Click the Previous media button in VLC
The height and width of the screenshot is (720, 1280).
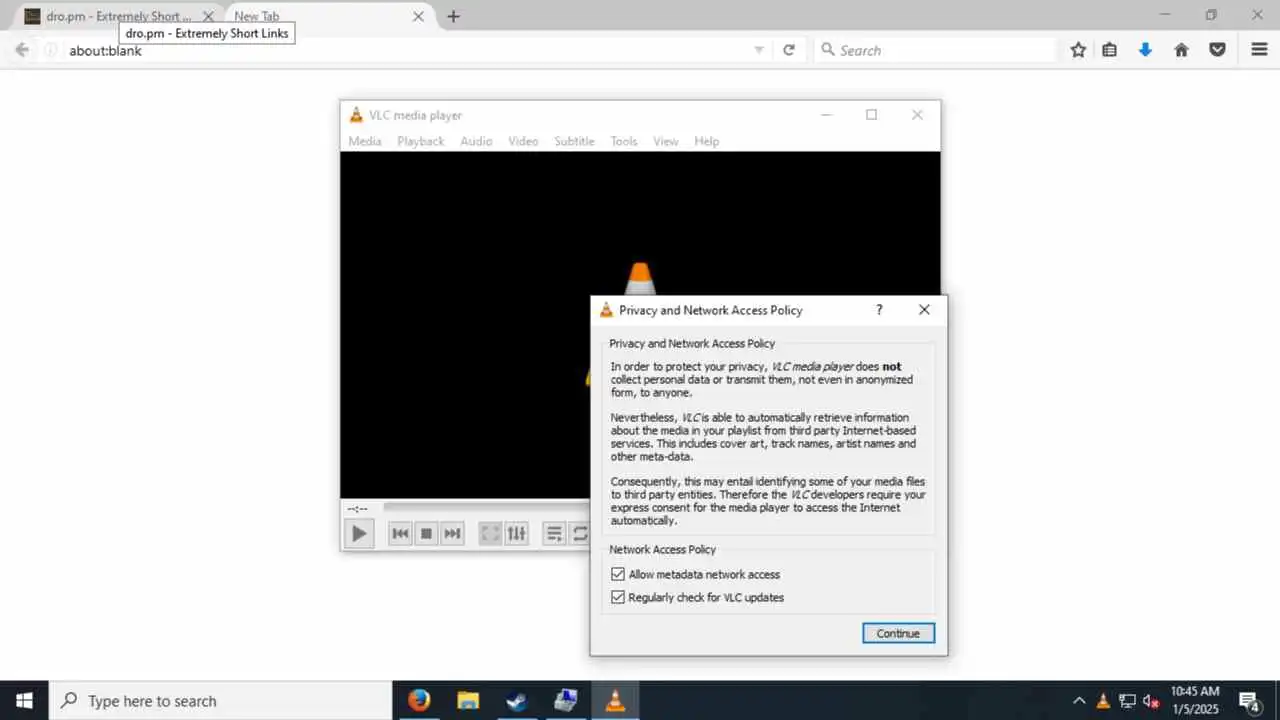click(x=400, y=534)
